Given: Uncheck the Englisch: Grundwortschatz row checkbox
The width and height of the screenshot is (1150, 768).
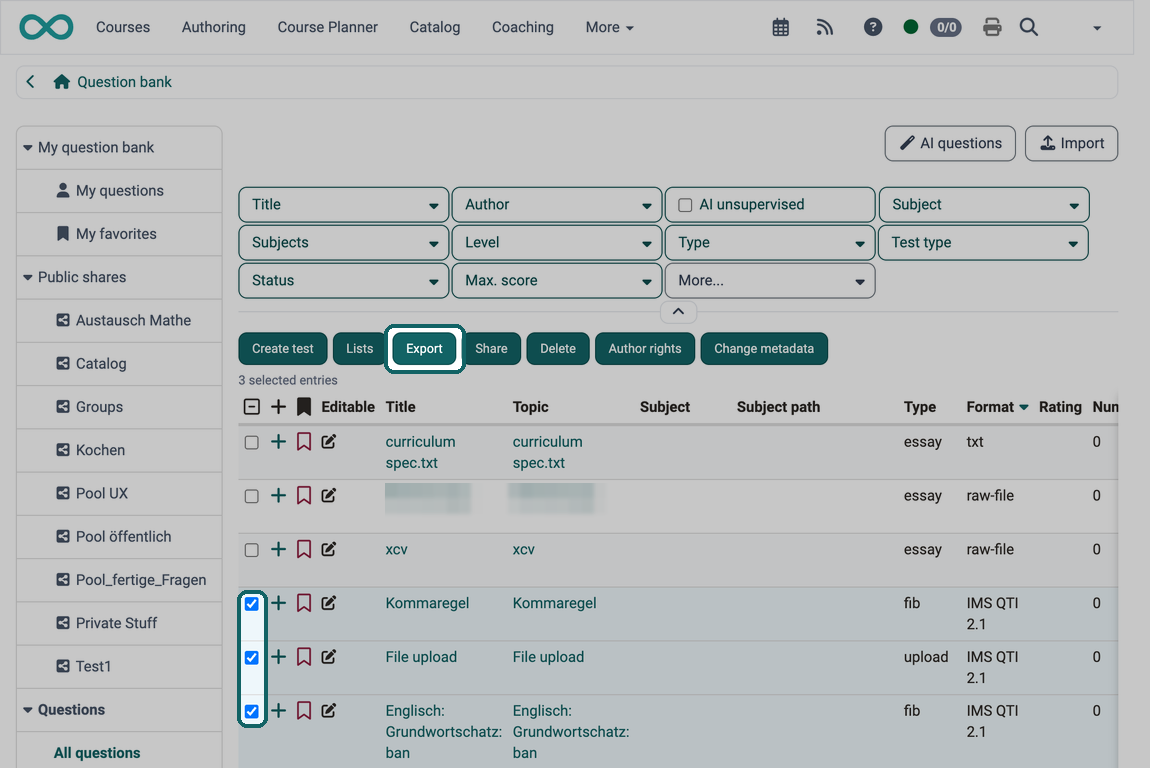Looking at the screenshot, I should click(x=252, y=711).
